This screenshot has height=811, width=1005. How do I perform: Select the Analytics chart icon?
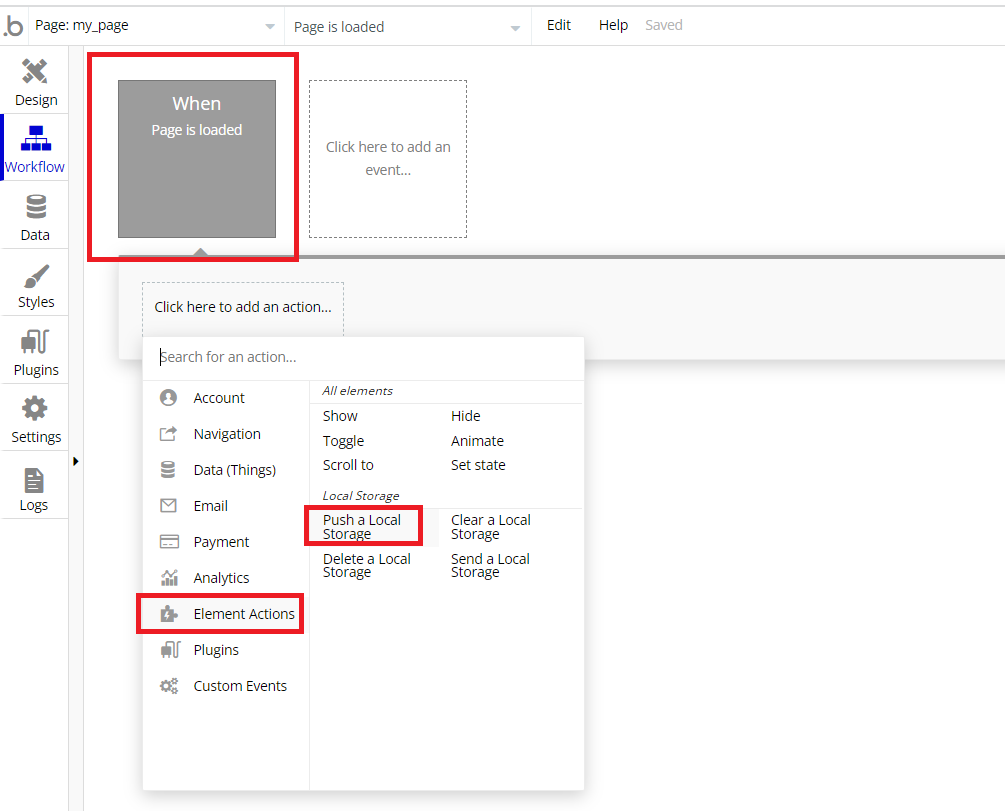[x=169, y=578]
